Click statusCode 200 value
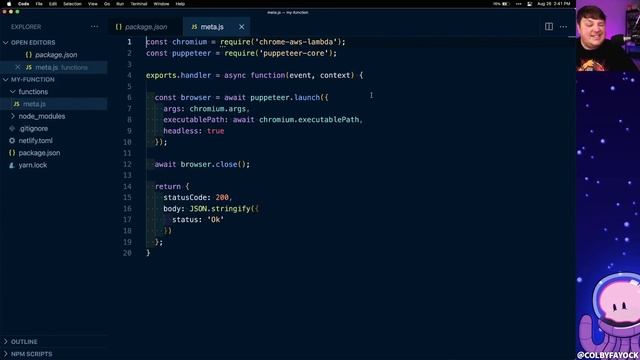The image size is (640, 360). 222,198
